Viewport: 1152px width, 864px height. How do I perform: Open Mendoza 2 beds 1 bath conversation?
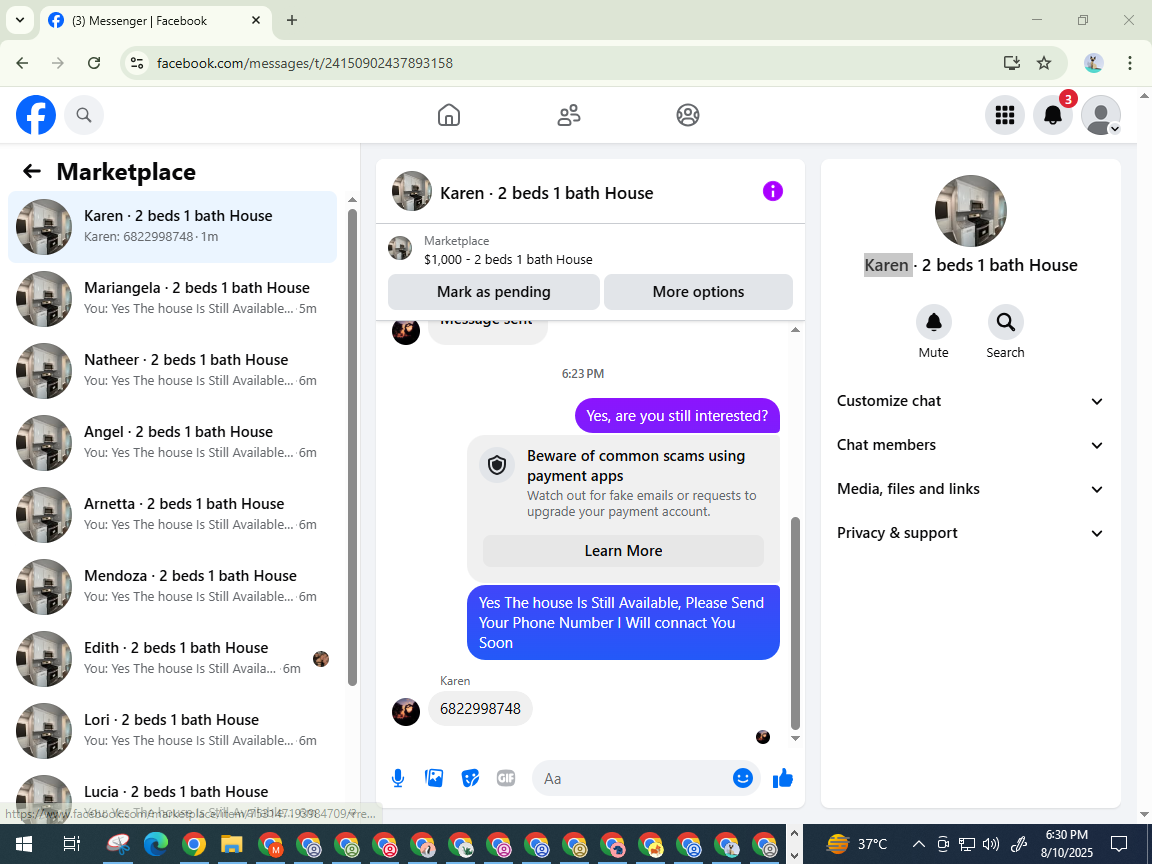pyautogui.click(x=173, y=587)
